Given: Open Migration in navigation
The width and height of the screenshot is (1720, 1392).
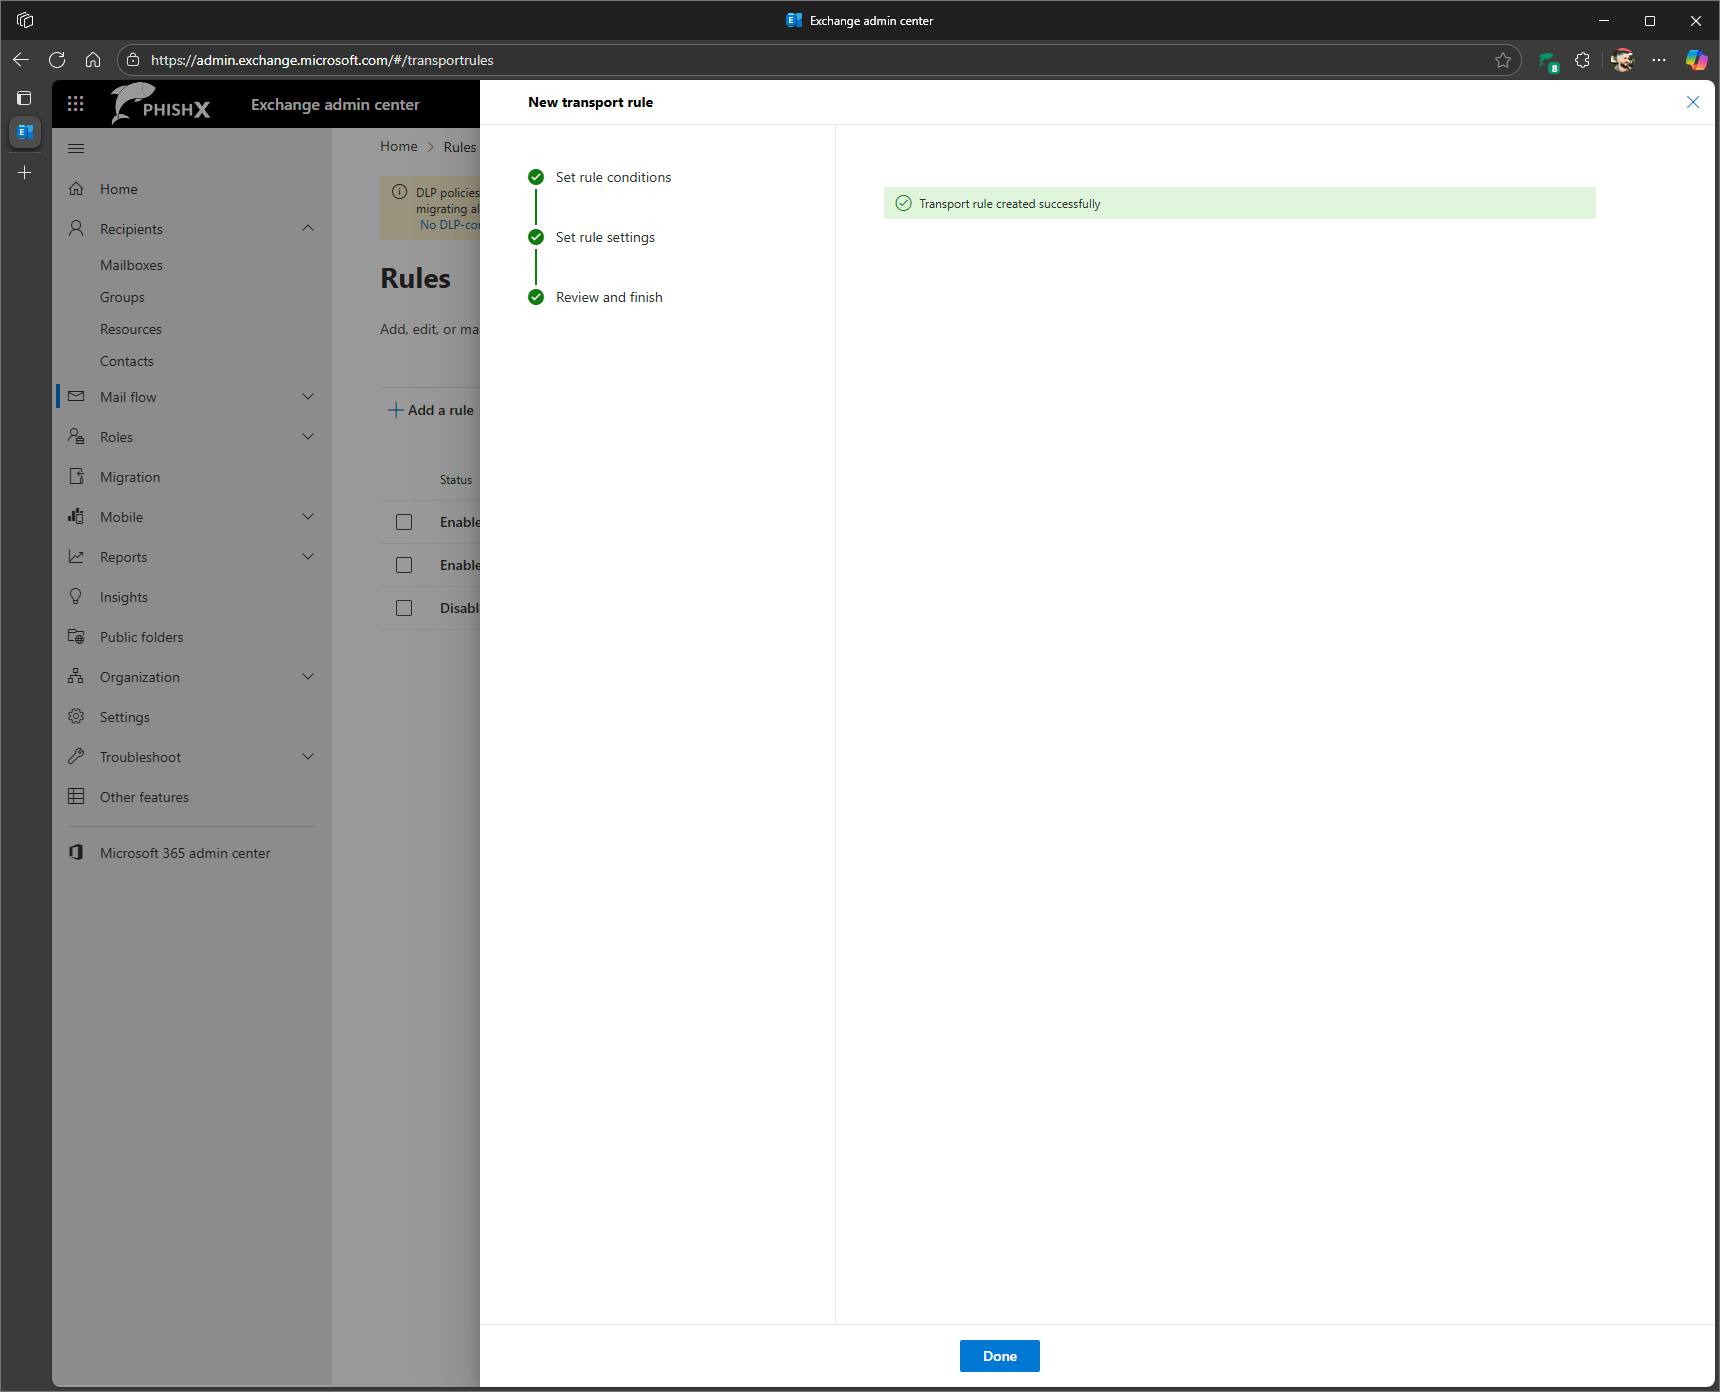Looking at the screenshot, I should pyautogui.click(x=130, y=477).
